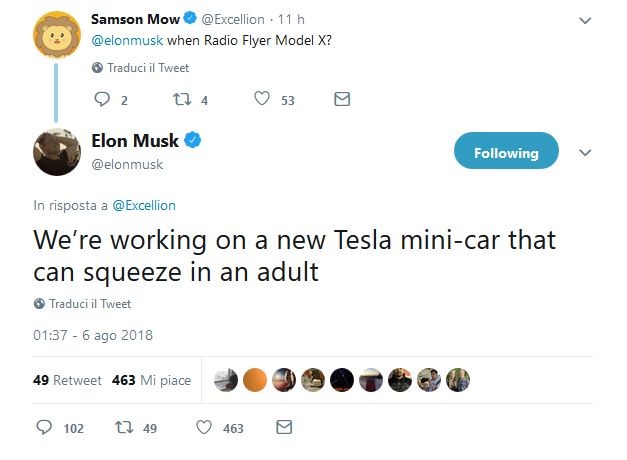Send Elon Musk's tweet via direct message

point(283,428)
